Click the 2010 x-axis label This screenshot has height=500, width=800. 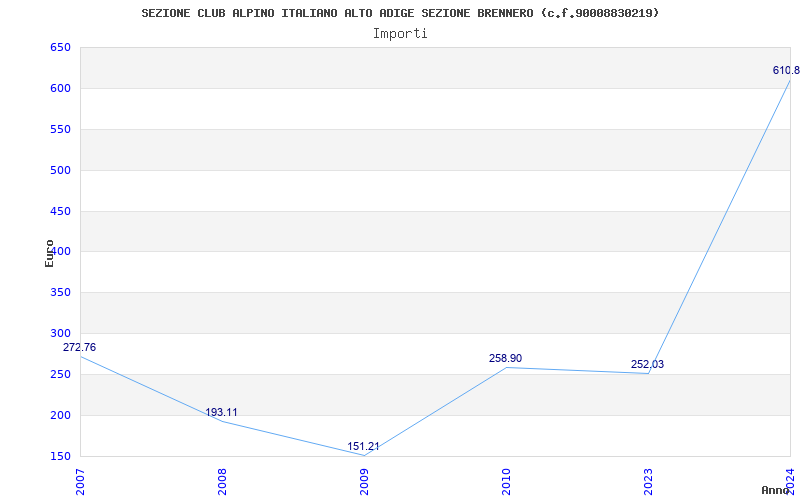[506, 482]
